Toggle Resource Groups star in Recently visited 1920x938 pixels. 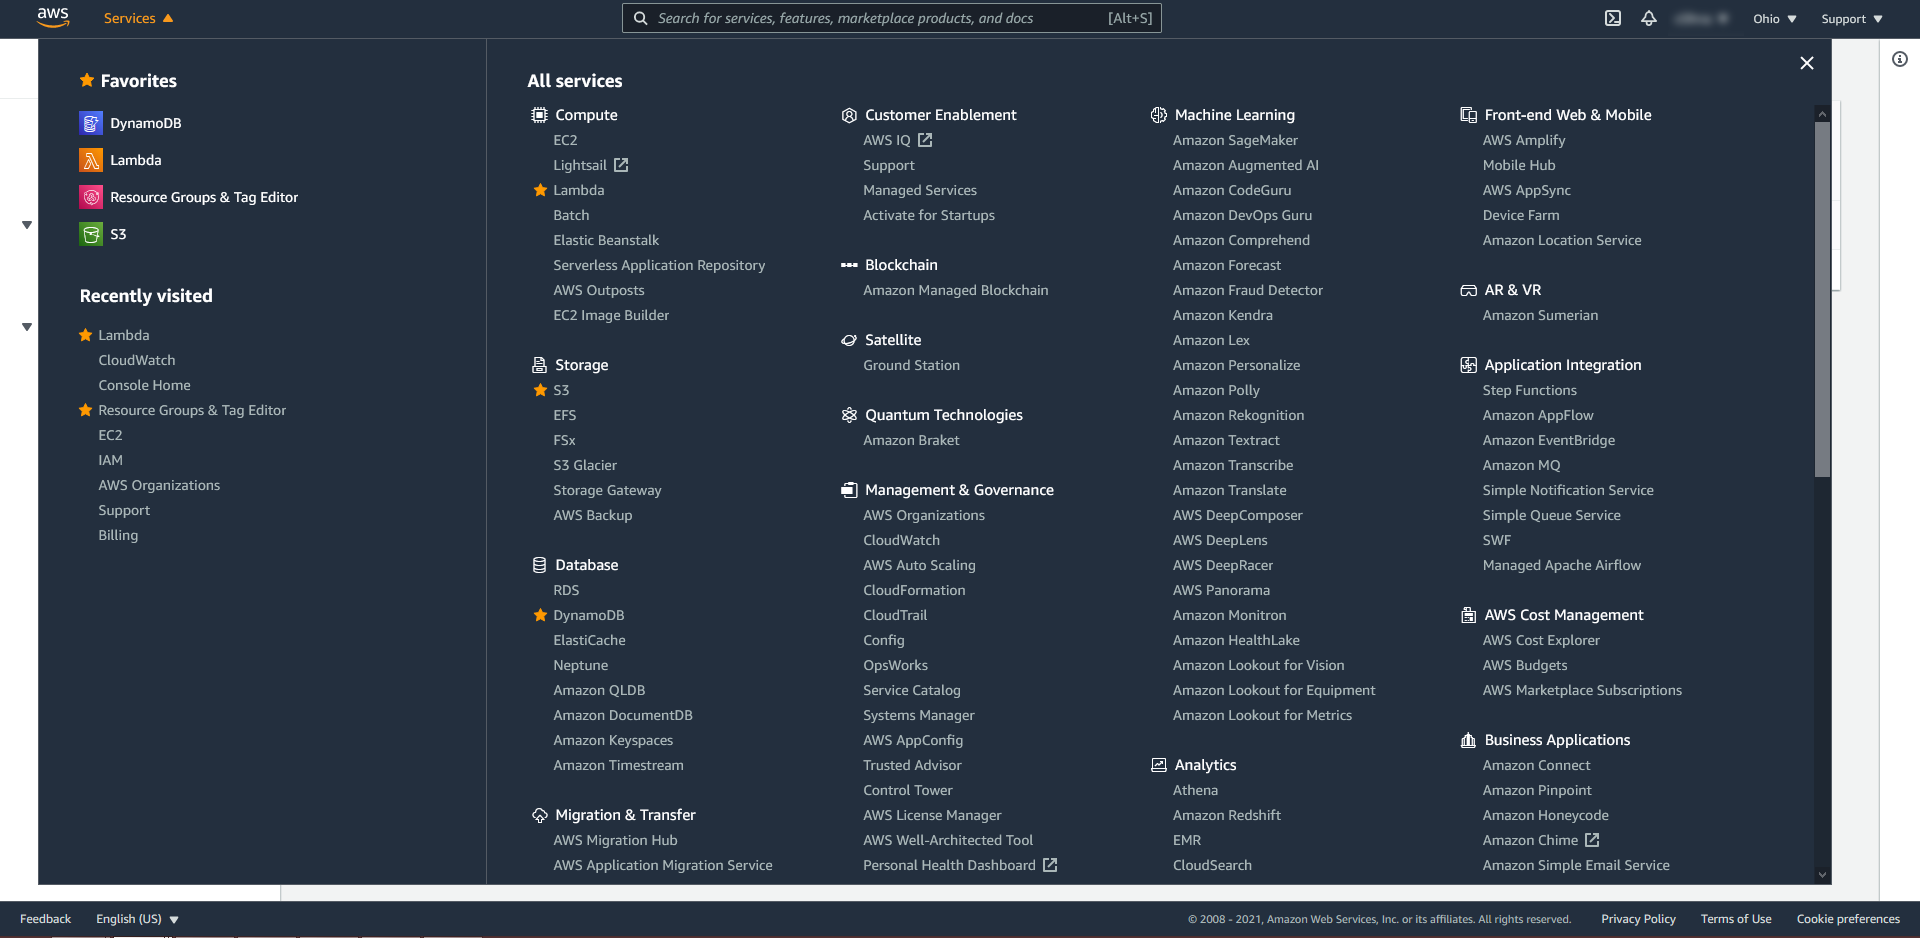coord(86,410)
